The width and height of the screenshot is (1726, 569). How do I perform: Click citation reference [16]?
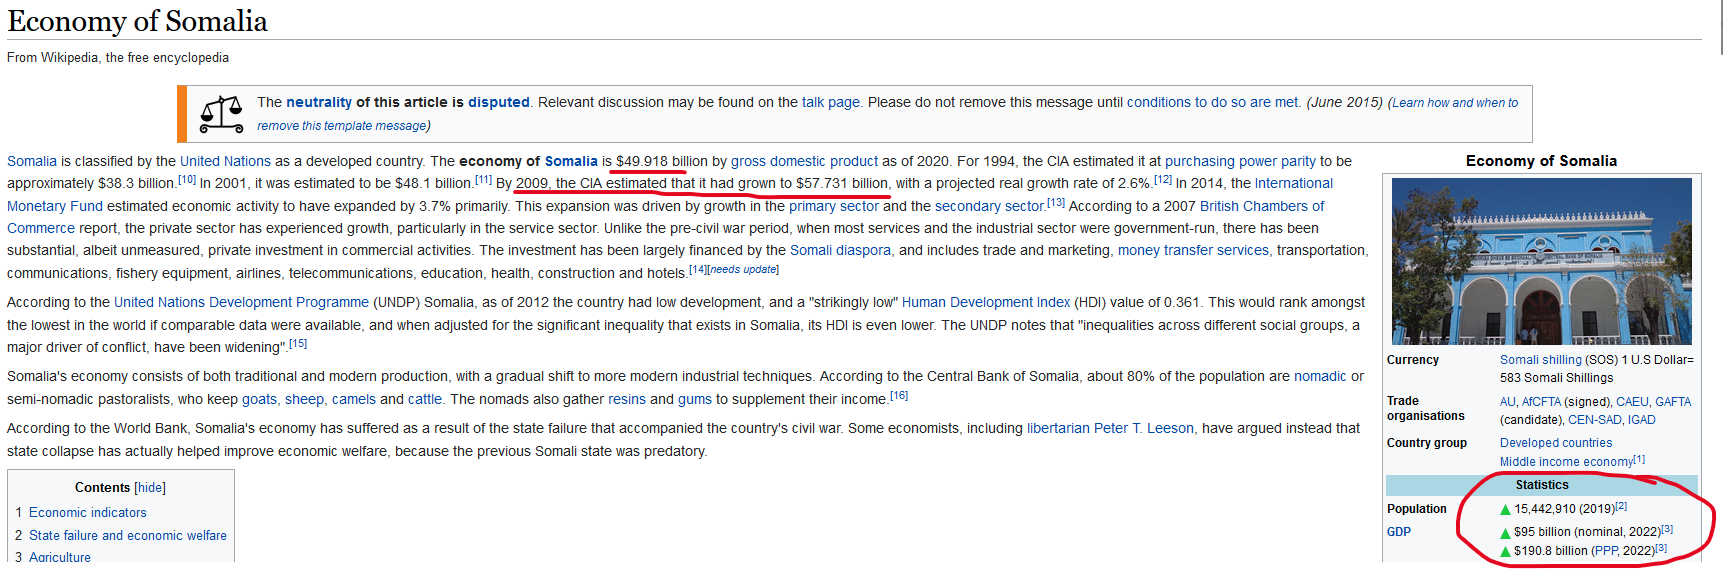899,396
